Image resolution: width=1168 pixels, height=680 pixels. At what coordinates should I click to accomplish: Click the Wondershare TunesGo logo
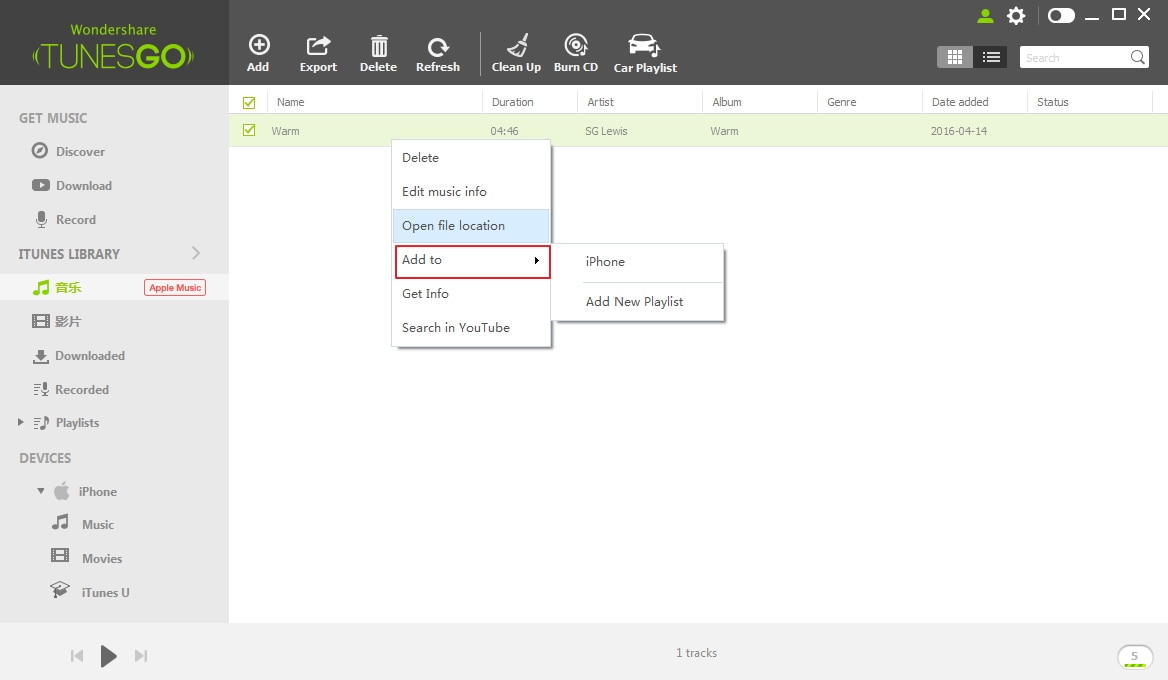113,46
